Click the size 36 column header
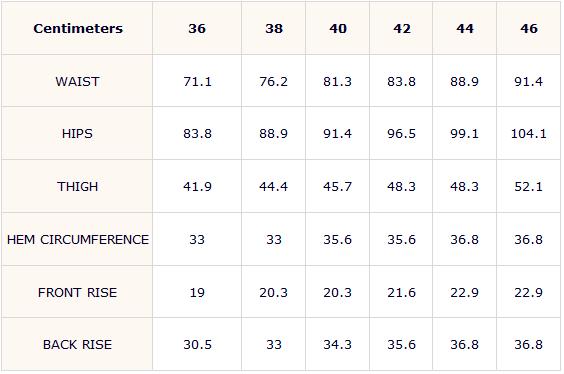 pos(197,28)
